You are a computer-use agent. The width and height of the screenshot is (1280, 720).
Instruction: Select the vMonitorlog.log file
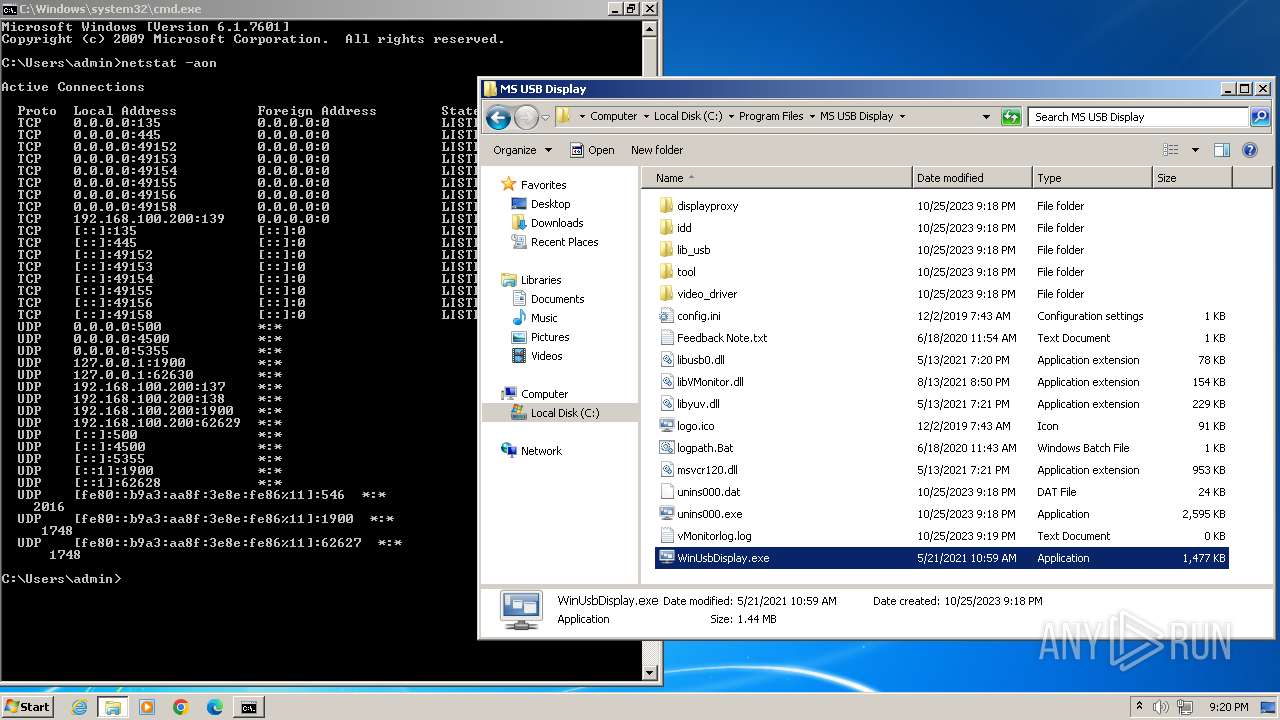tap(942, 536)
